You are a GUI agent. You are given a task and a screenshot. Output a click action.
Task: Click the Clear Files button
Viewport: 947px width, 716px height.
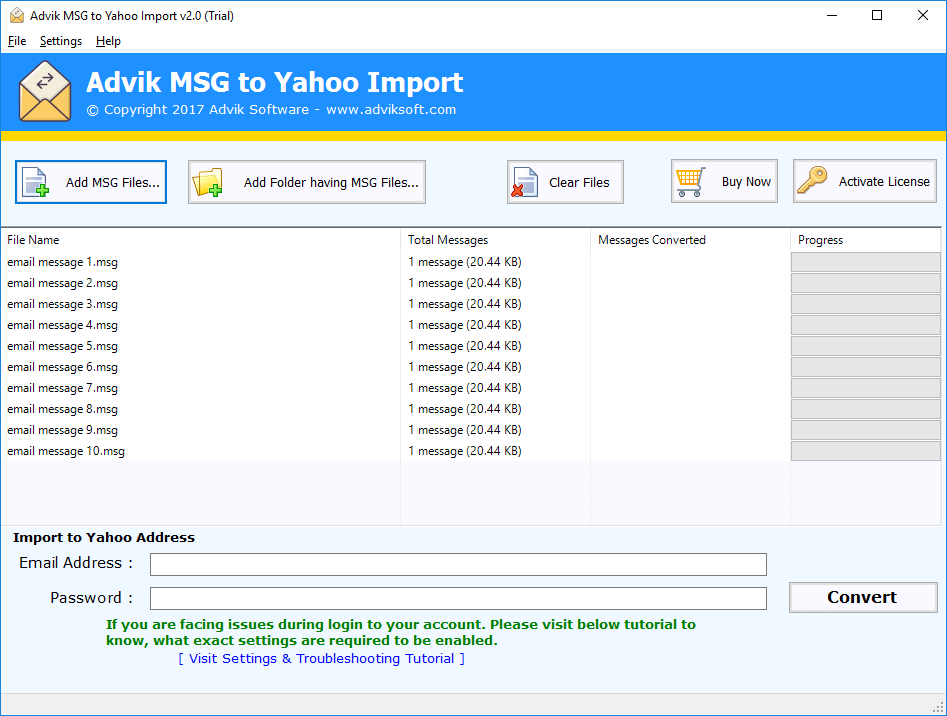565,182
